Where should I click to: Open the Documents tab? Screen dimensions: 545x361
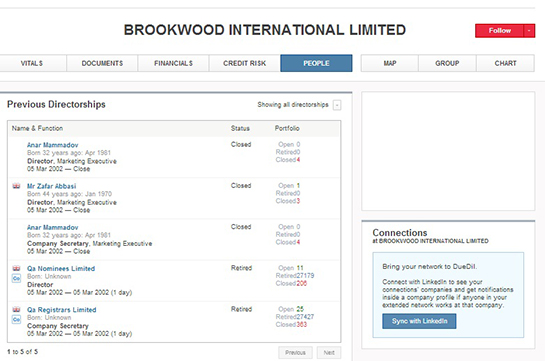pos(102,63)
